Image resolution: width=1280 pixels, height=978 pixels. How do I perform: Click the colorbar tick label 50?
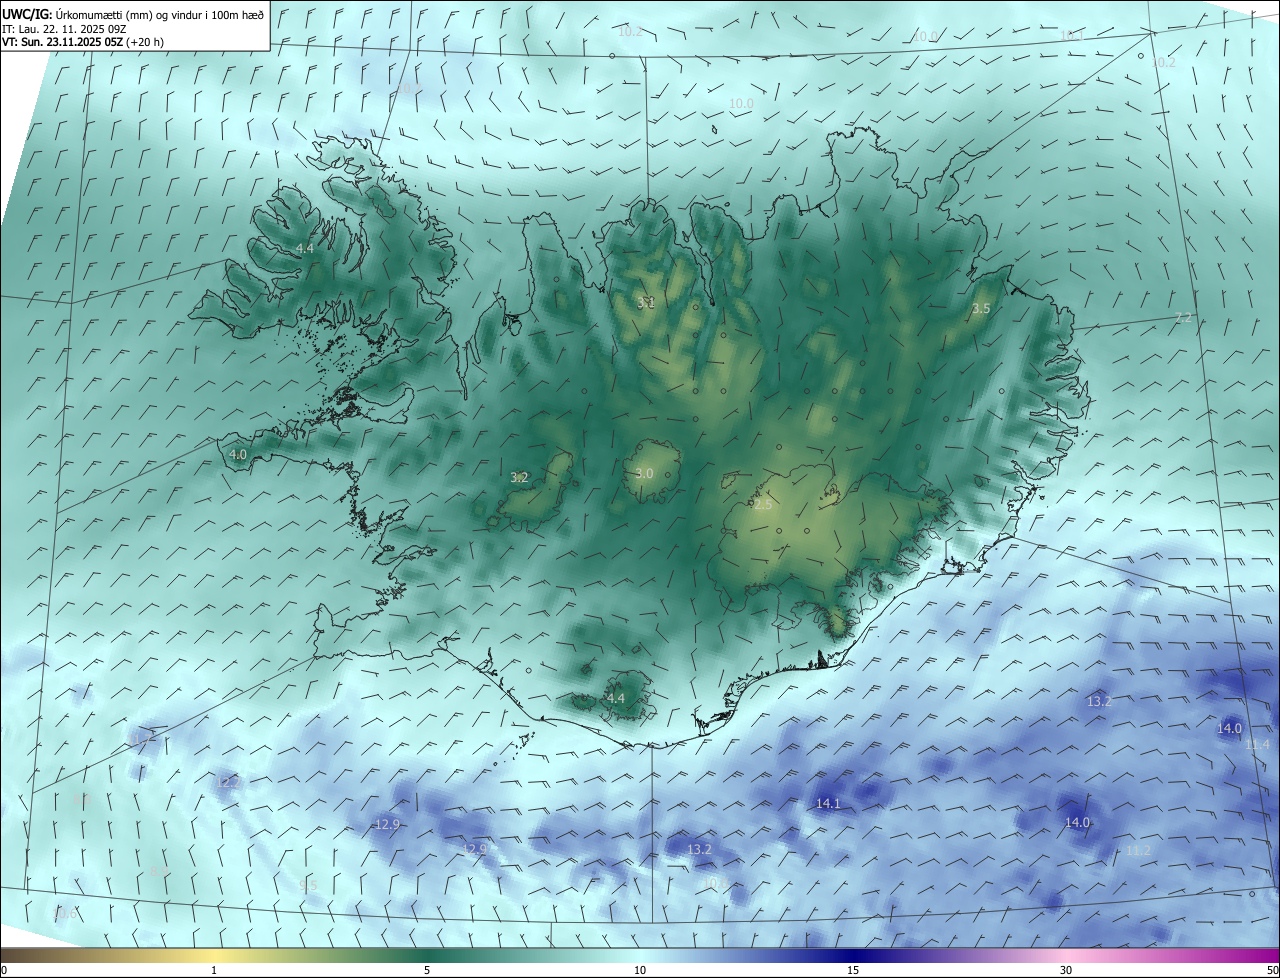1272,970
